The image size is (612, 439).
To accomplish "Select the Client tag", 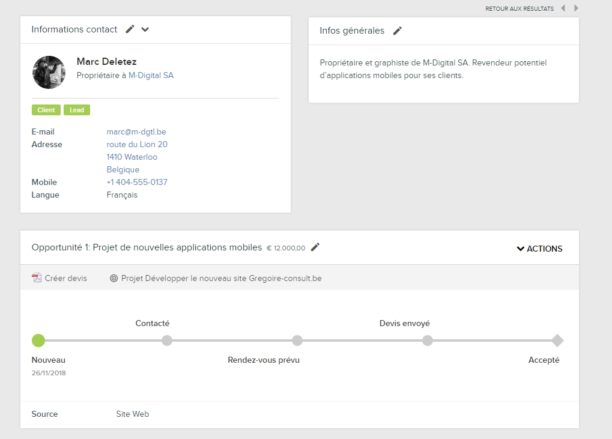I will pos(46,110).
